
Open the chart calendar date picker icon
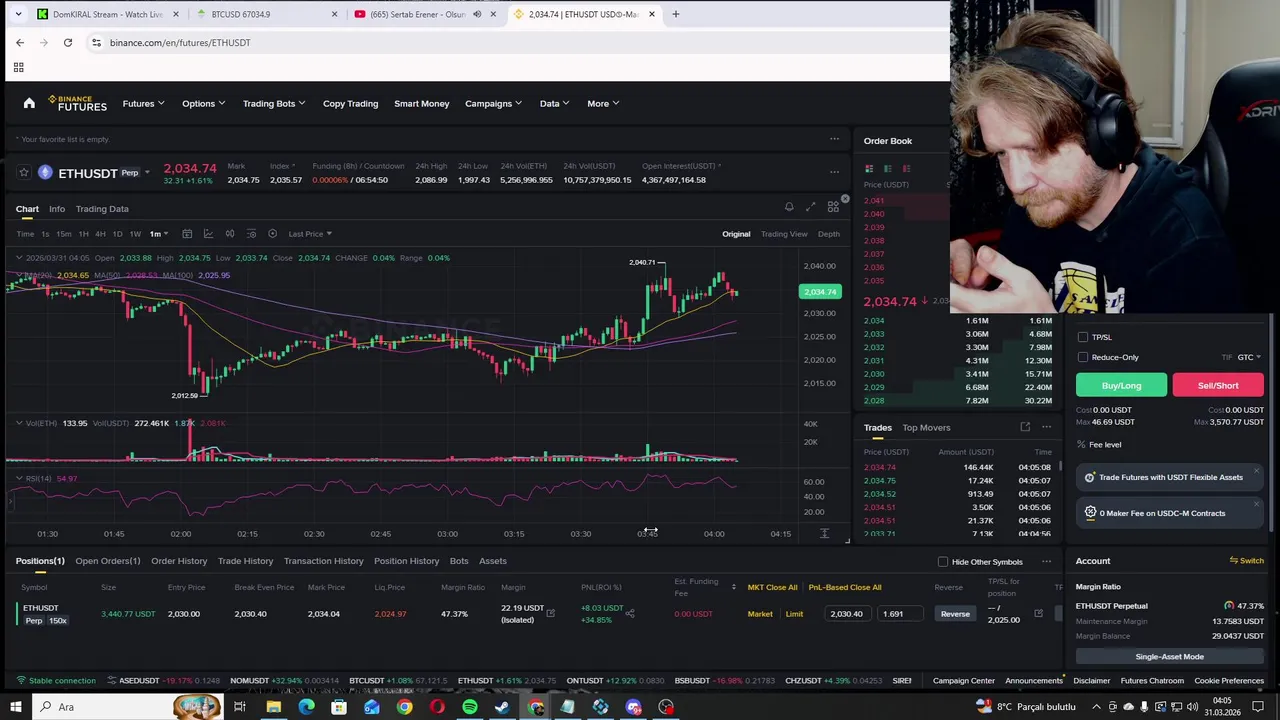coord(187,234)
